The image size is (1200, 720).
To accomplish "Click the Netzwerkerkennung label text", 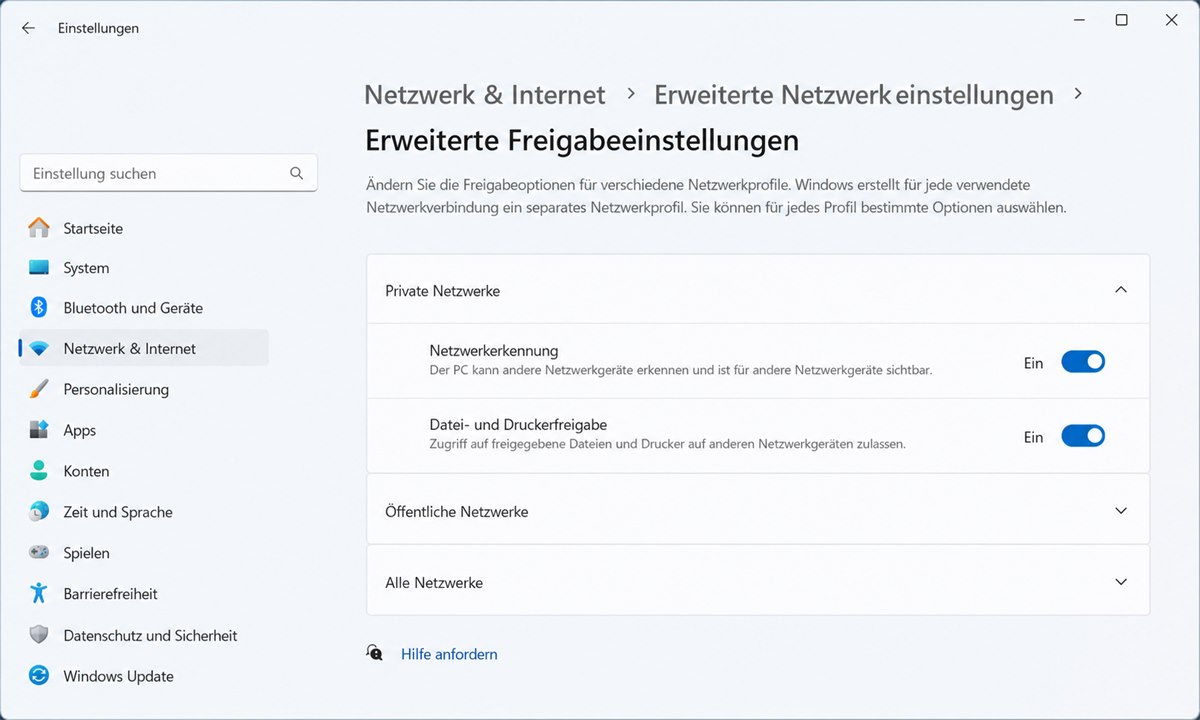I will click(494, 351).
